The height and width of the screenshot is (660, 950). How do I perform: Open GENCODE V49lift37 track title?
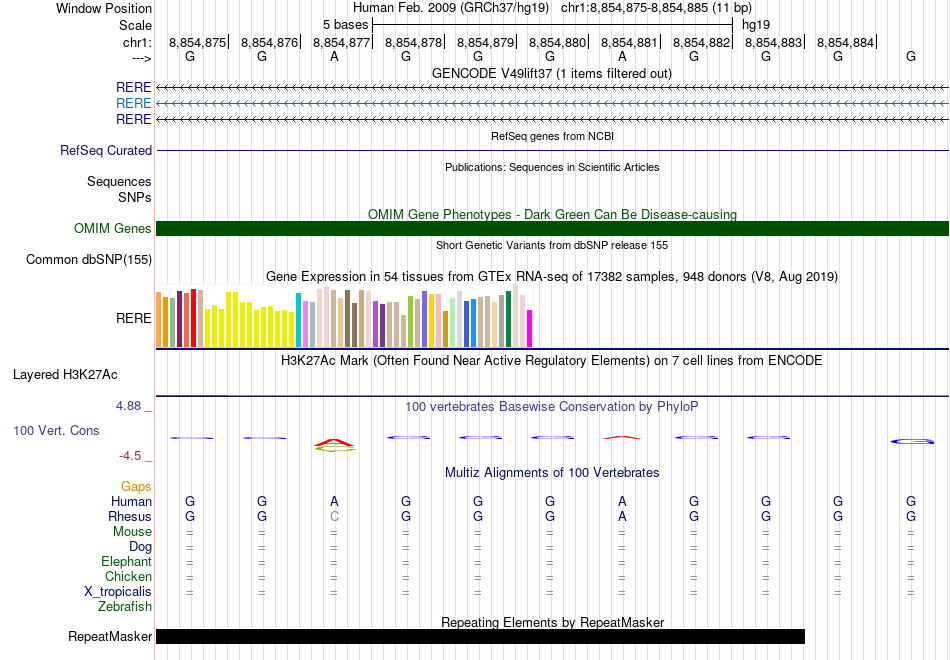click(551, 74)
